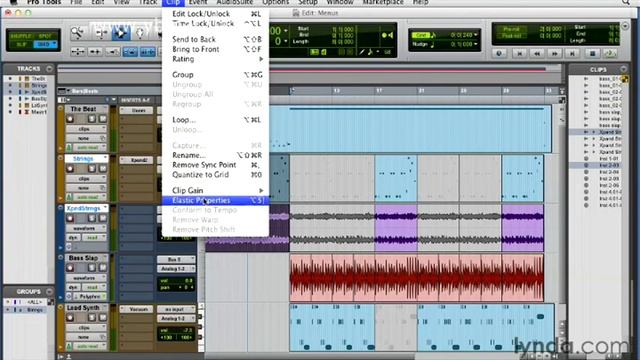
Task: Click the pencil icon in counter display
Action: click(362, 52)
